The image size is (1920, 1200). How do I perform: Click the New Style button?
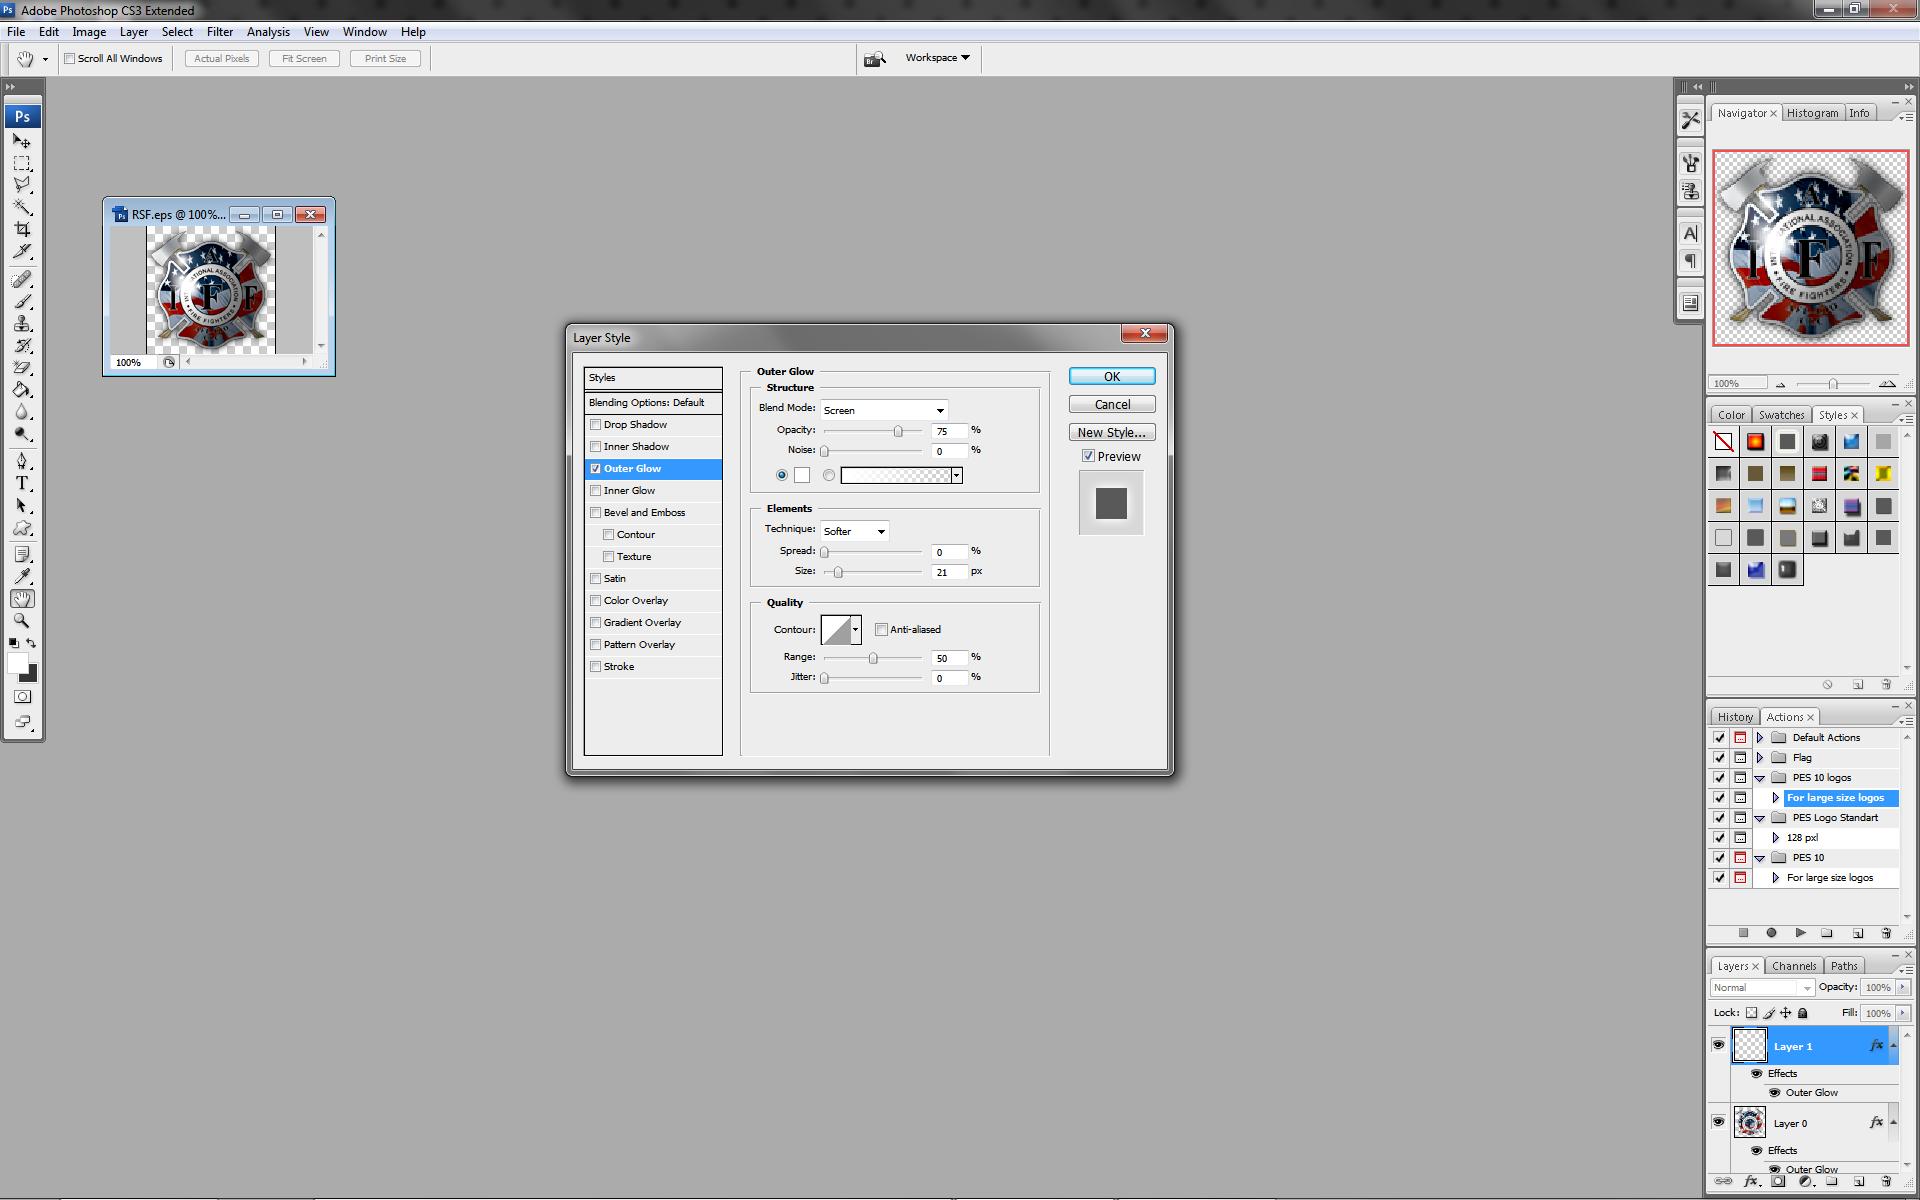(x=1112, y=432)
